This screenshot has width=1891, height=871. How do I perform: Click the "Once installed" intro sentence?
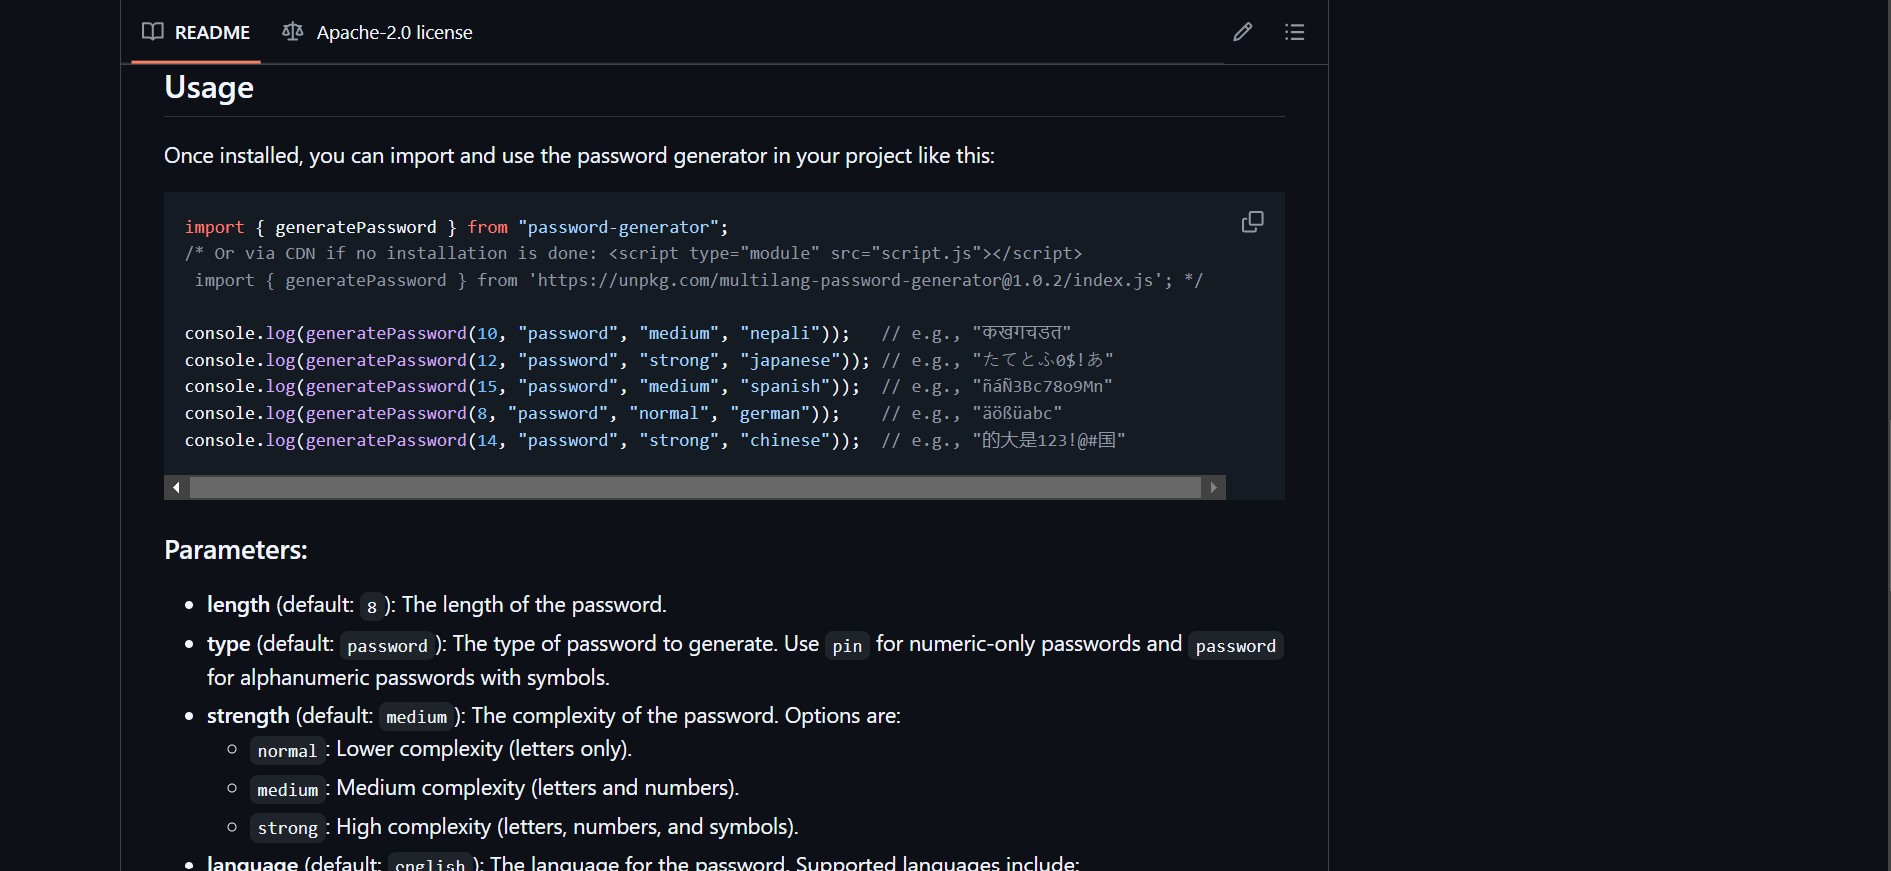[x=579, y=156]
